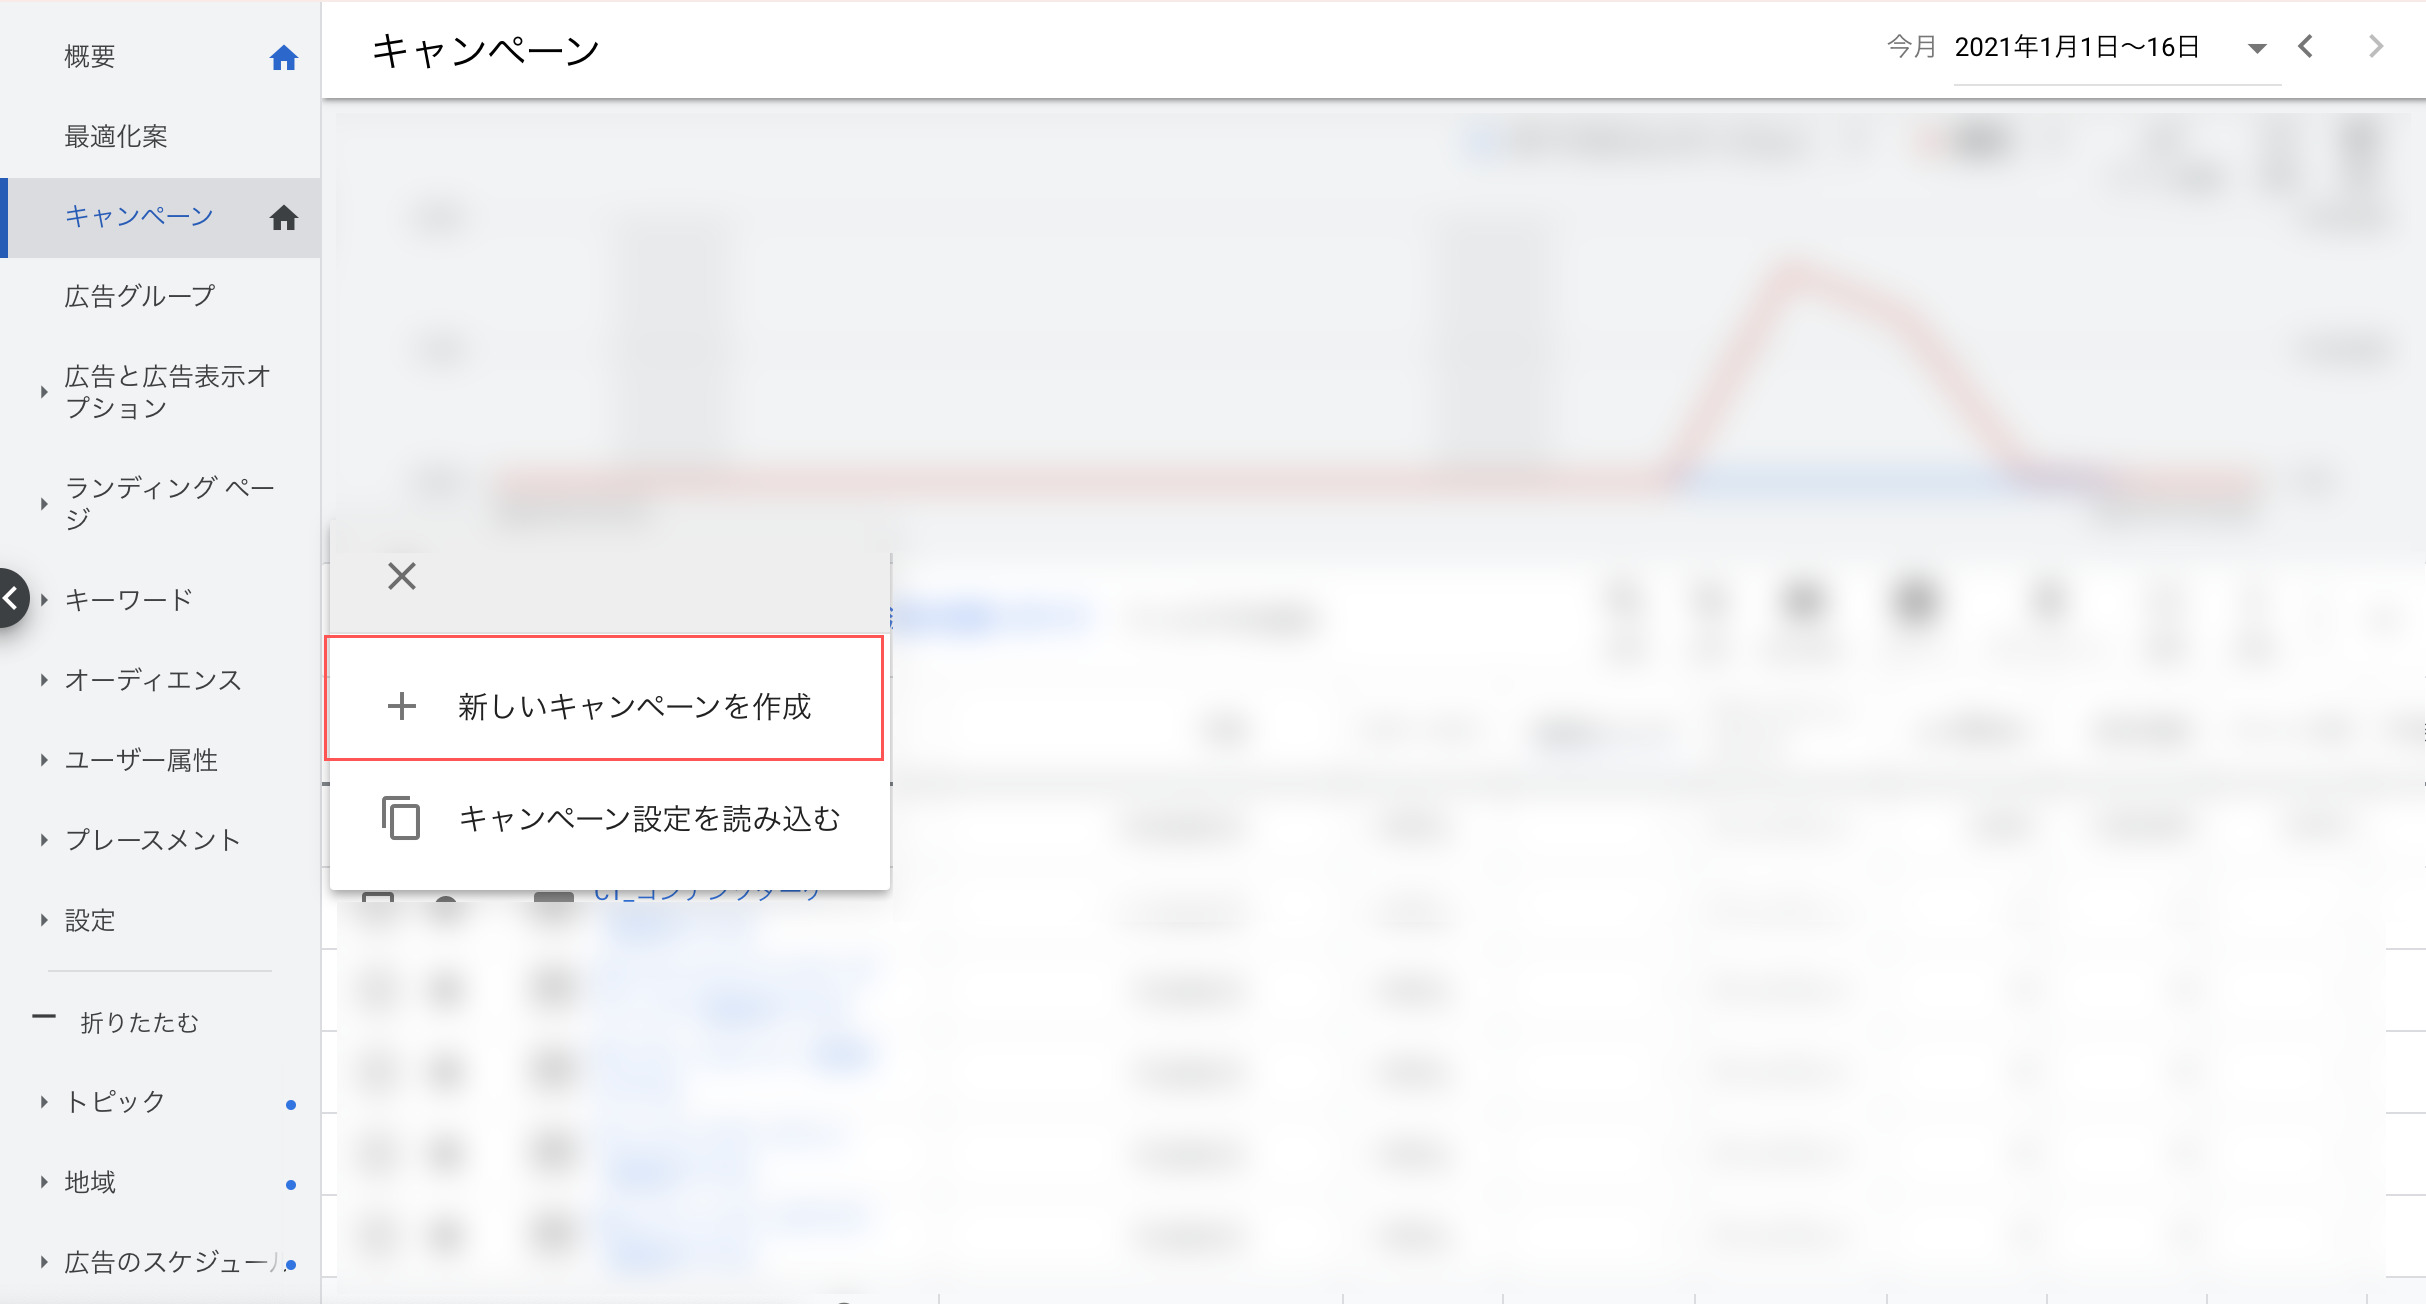
Task: Close the popup with the X icon
Action: (x=402, y=576)
